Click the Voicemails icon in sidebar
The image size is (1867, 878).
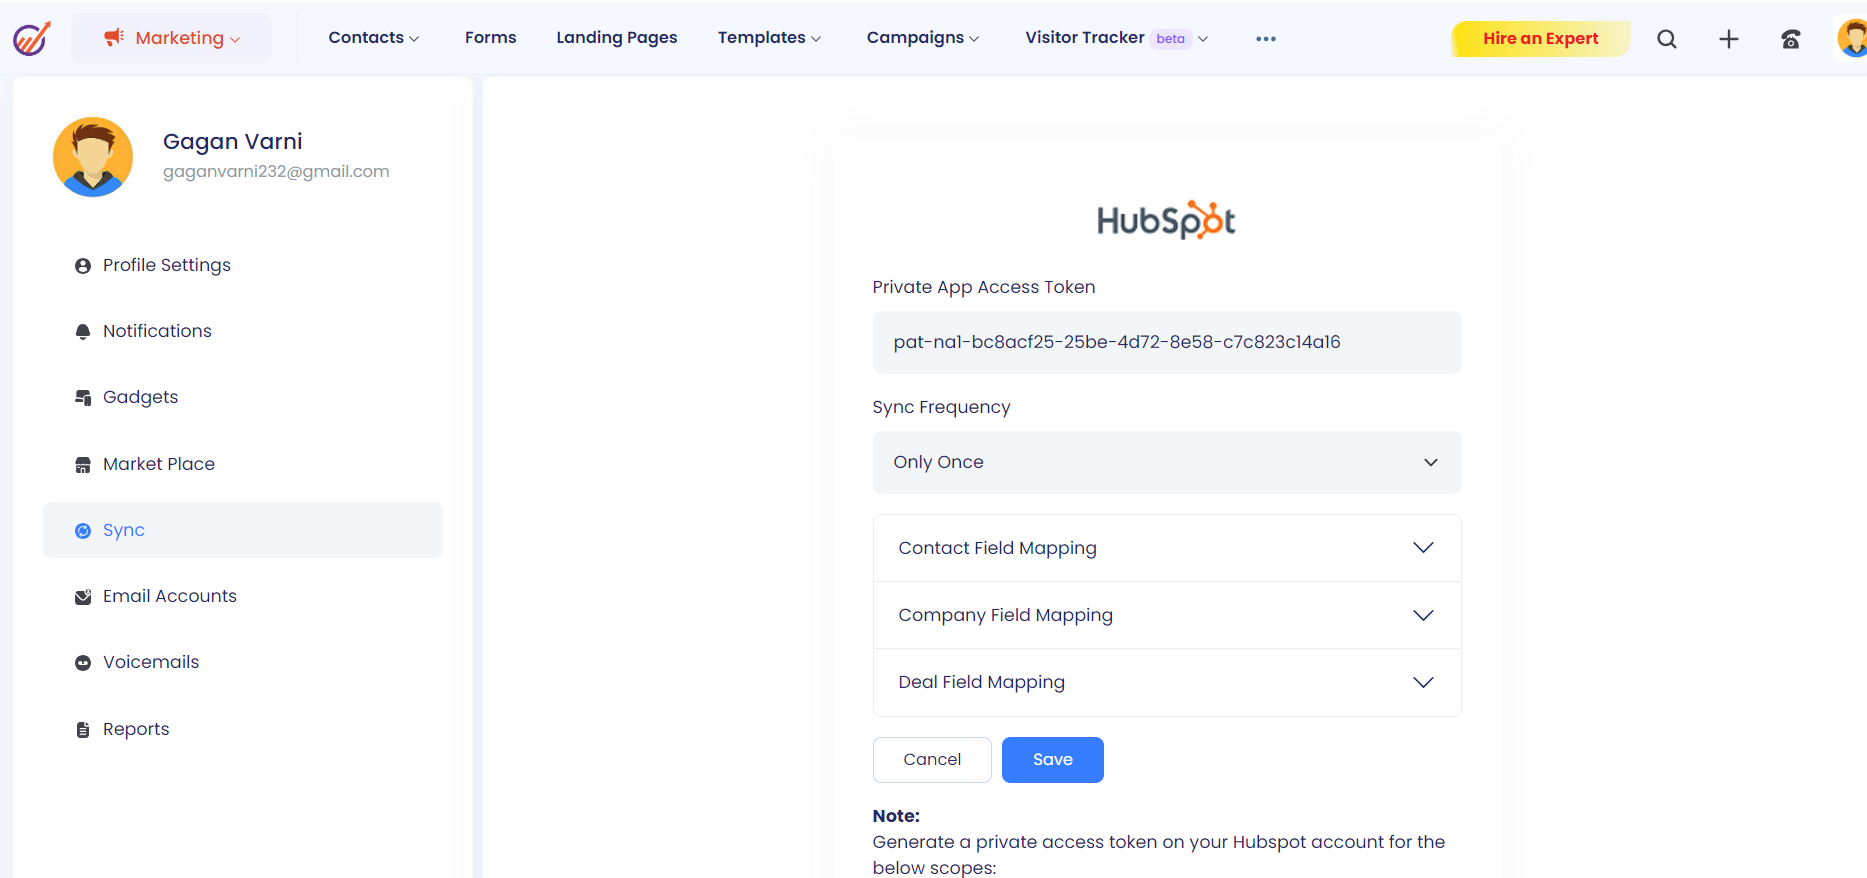[x=83, y=663]
